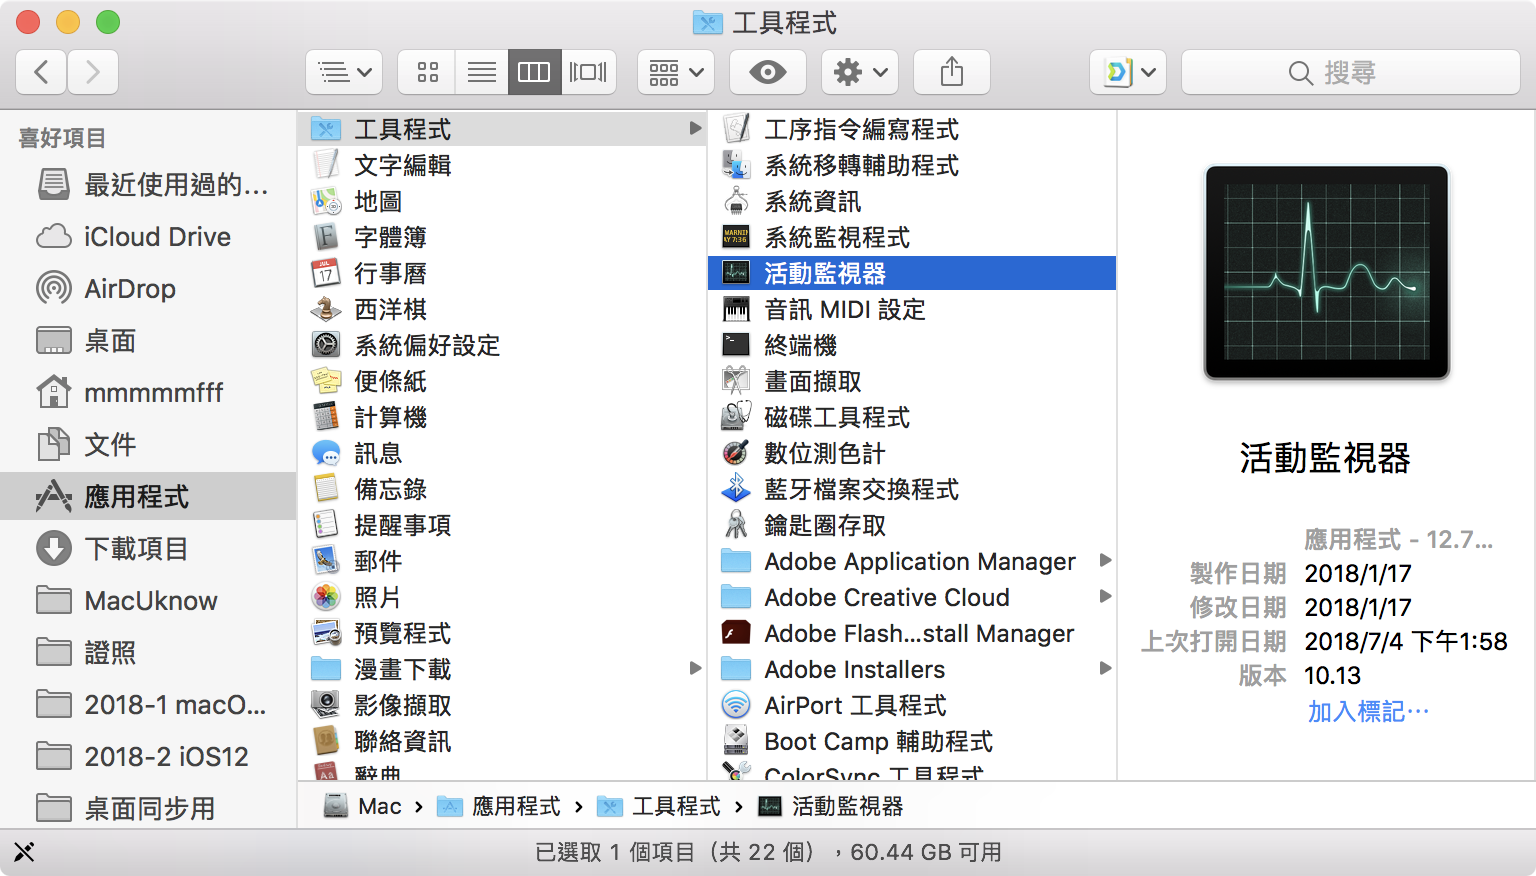Click the Quick Look eye button

pos(768,72)
